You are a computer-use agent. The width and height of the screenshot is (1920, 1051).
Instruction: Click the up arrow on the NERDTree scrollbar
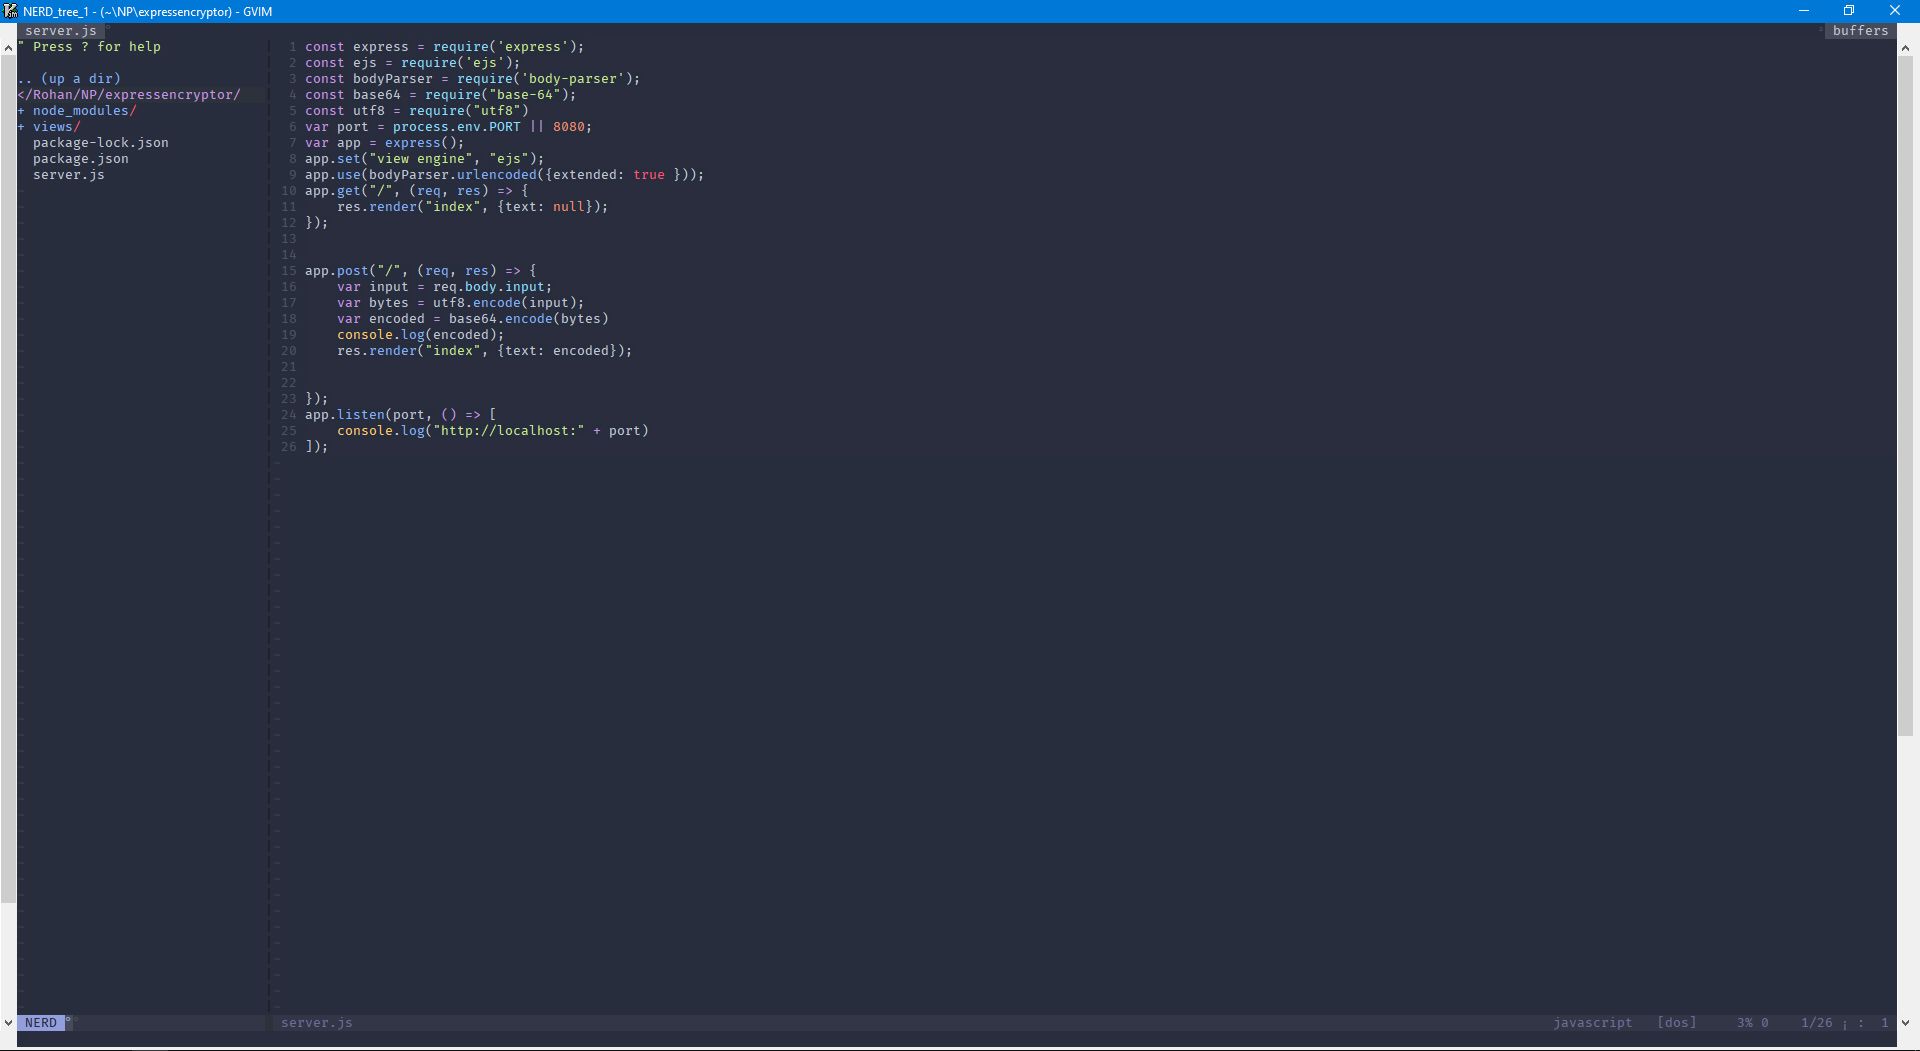7,48
